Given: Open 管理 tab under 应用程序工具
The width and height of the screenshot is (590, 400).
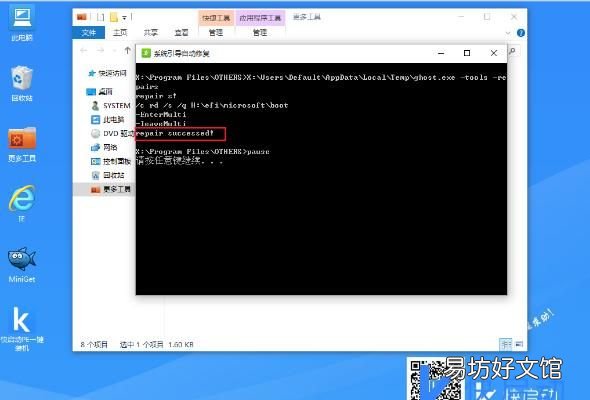Looking at the screenshot, I should coord(260,33).
